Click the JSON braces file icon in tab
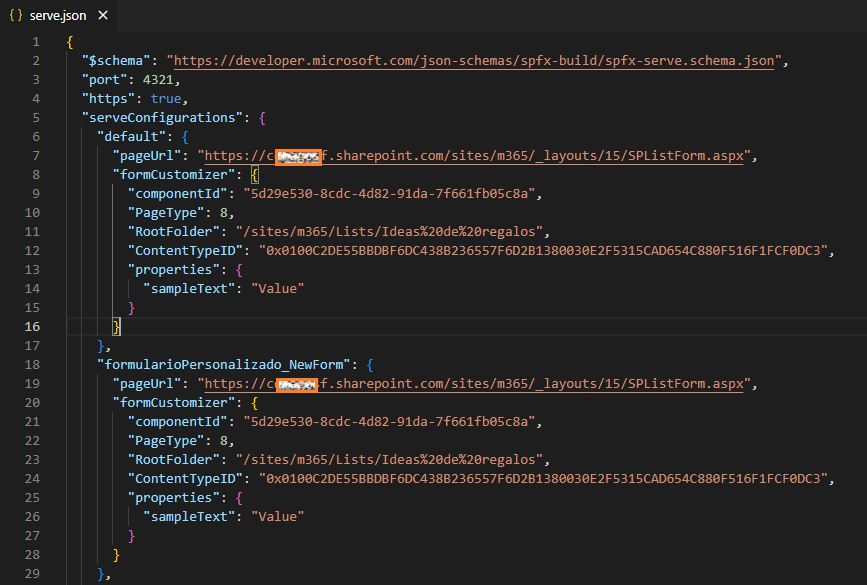 point(16,15)
